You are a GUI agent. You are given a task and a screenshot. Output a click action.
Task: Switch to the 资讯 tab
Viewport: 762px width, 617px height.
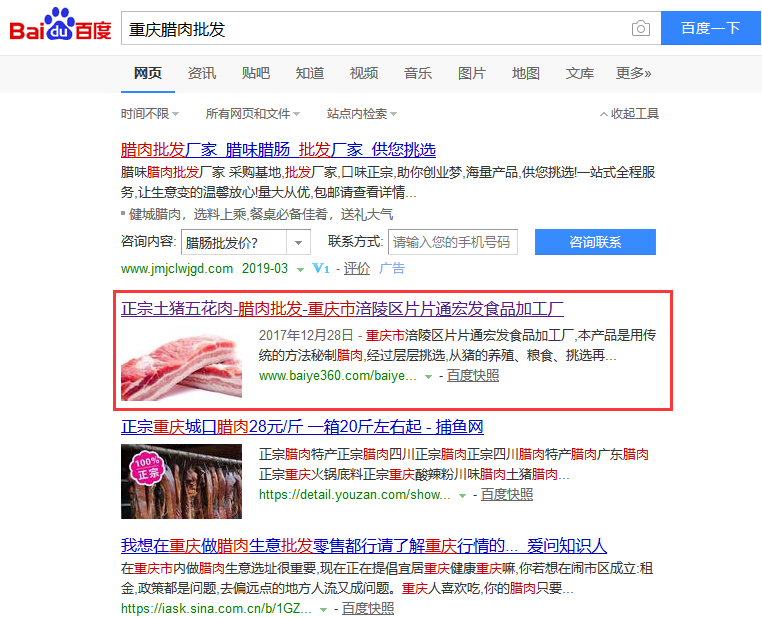[202, 73]
